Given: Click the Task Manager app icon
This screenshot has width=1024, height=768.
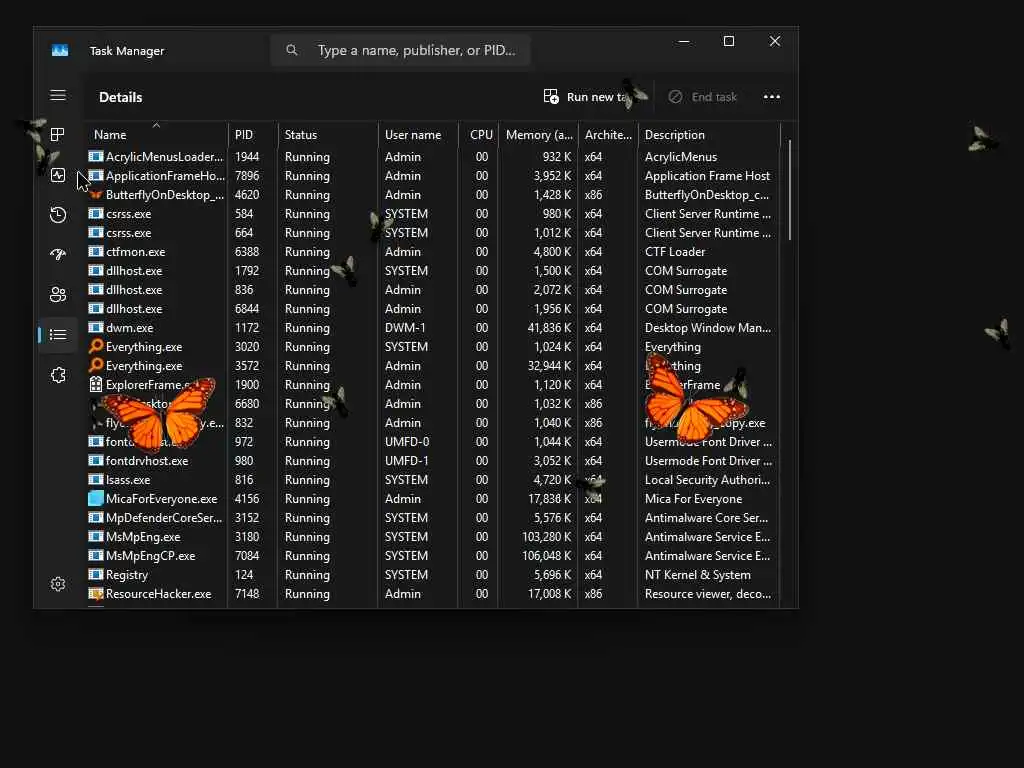Looking at the screenshot, I should (x=60, y=50).
